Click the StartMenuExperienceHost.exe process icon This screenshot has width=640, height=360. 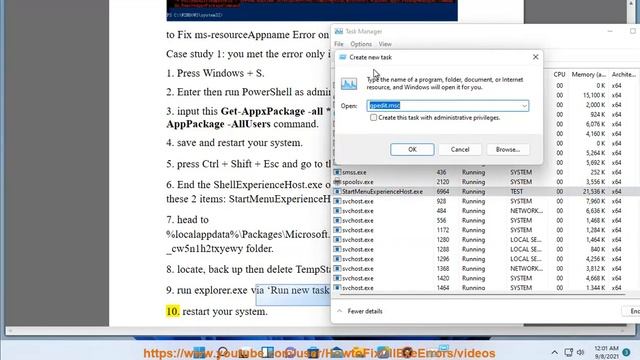(x=337, y=191)
